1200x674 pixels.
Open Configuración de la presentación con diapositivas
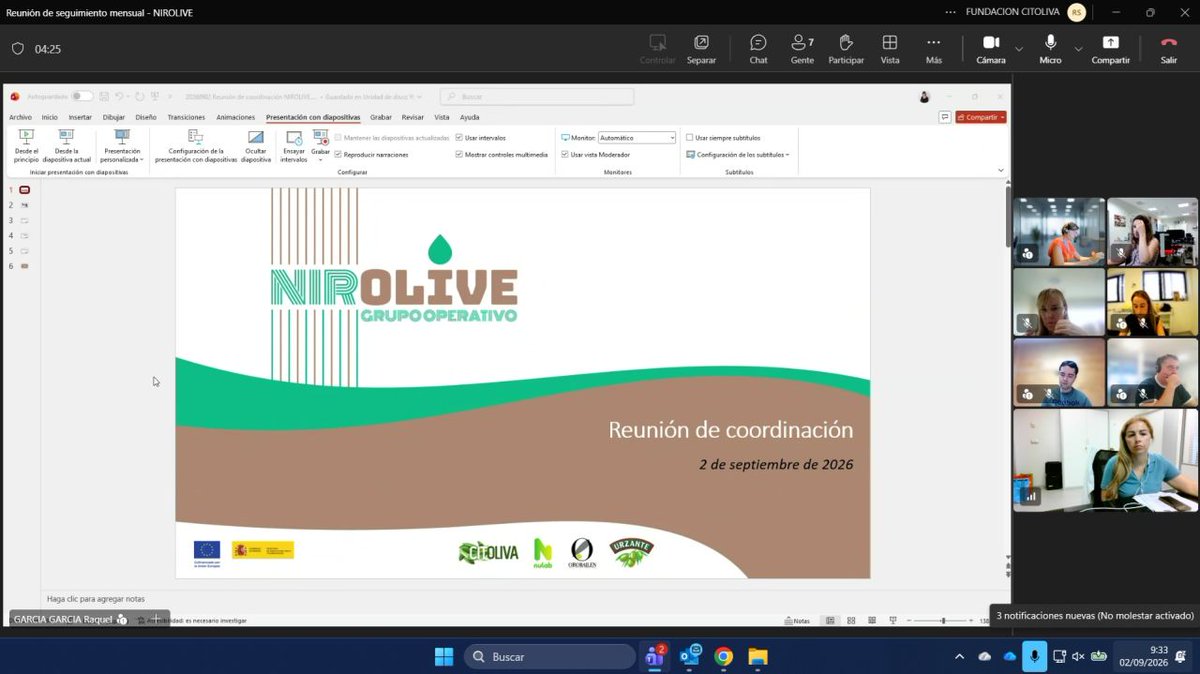tap(196, 146)
